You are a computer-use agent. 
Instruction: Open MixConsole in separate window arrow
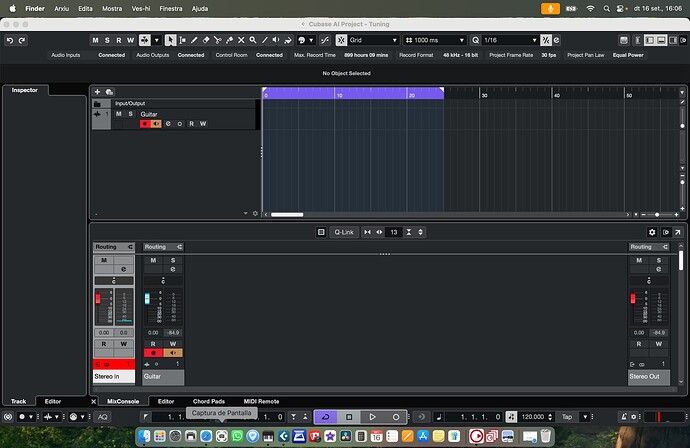click(x=678, y=232)
